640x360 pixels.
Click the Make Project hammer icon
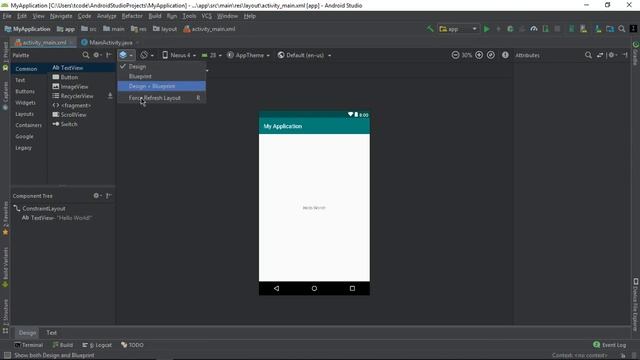tap(430, 29)
